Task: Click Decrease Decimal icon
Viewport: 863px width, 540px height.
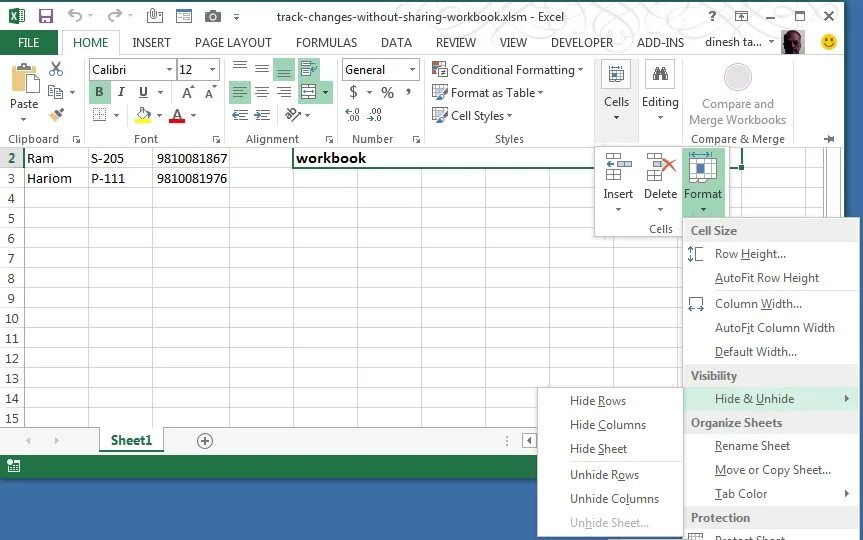Action: pos(375,114)
